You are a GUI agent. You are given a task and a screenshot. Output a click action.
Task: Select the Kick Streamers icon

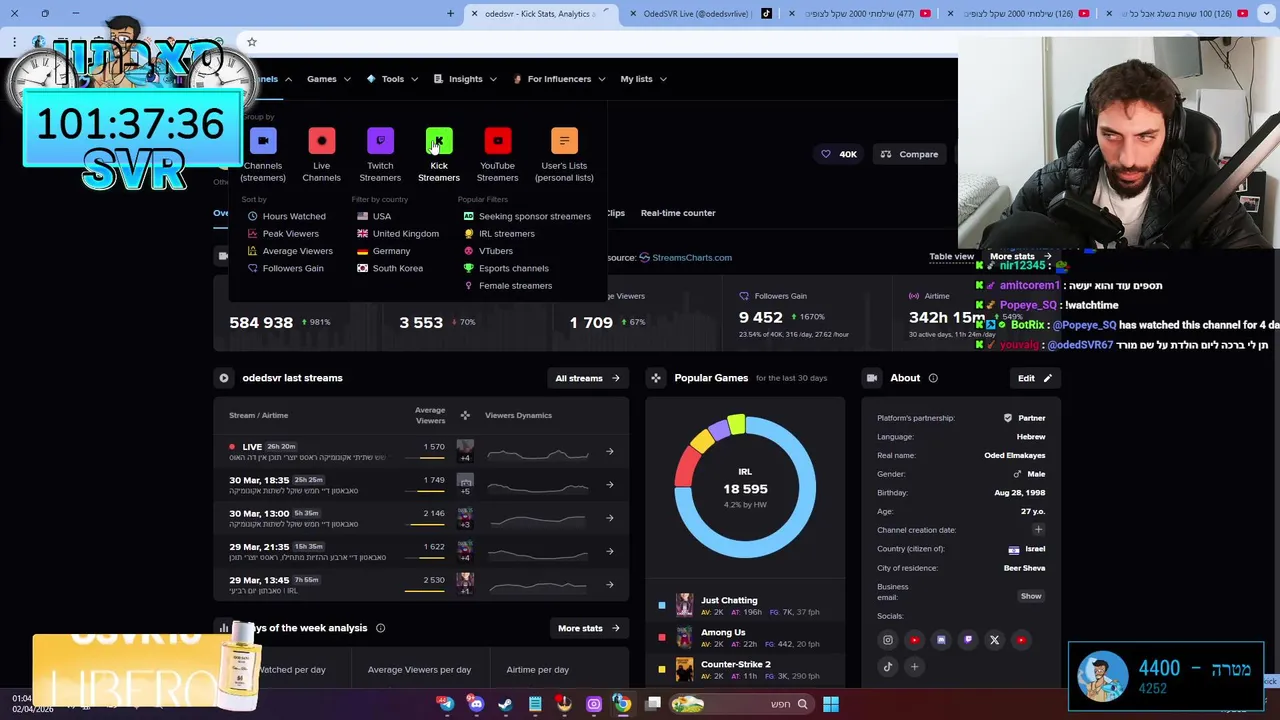point(439,141)
